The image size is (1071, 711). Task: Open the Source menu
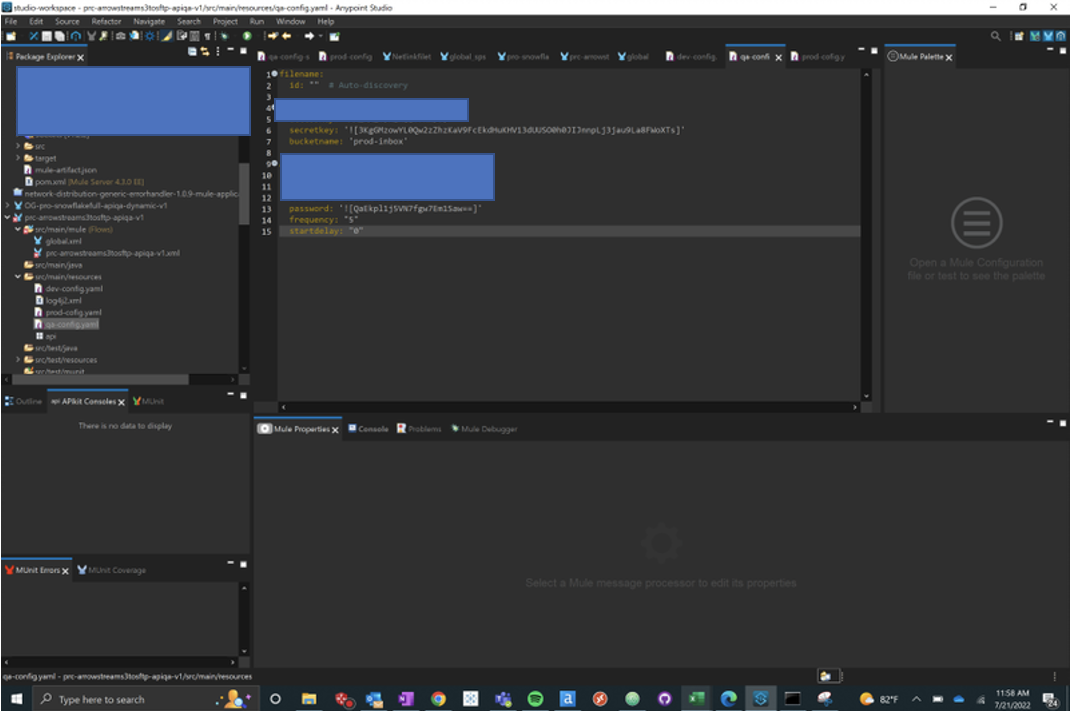[67, 21]
